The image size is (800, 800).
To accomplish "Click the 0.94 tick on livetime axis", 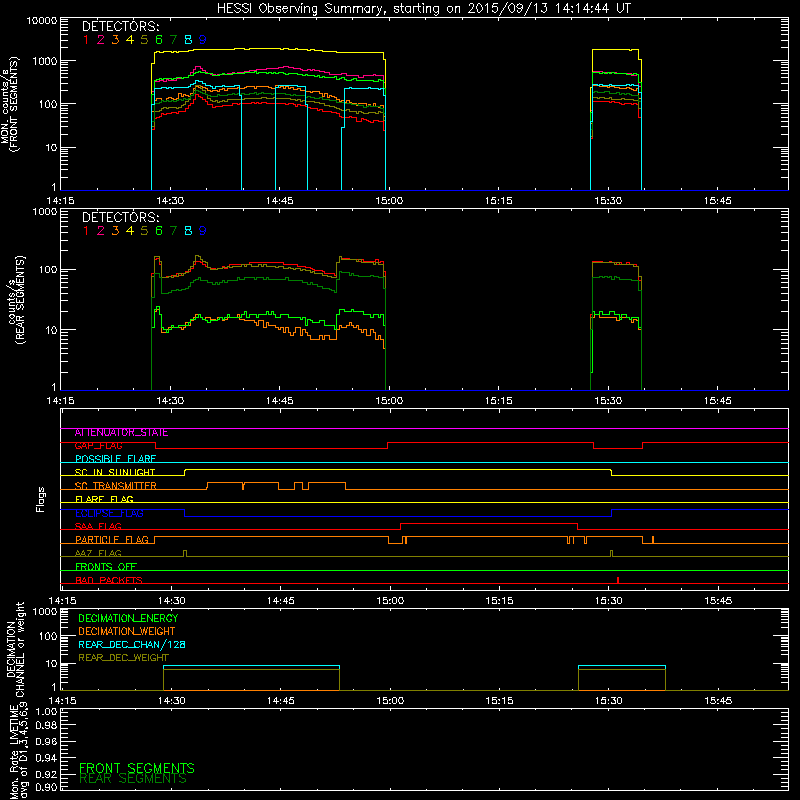I will 46,757.
